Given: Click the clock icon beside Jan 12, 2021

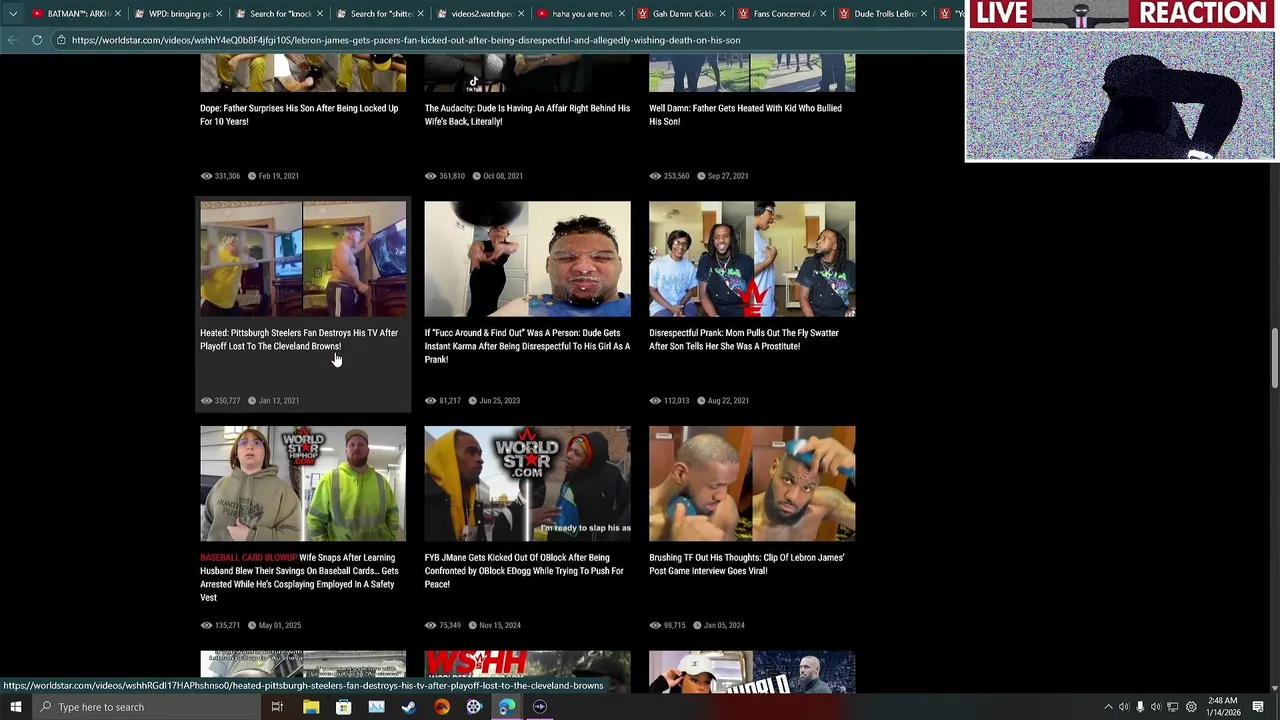Looking at the screenshot, I should click(251, 401).
